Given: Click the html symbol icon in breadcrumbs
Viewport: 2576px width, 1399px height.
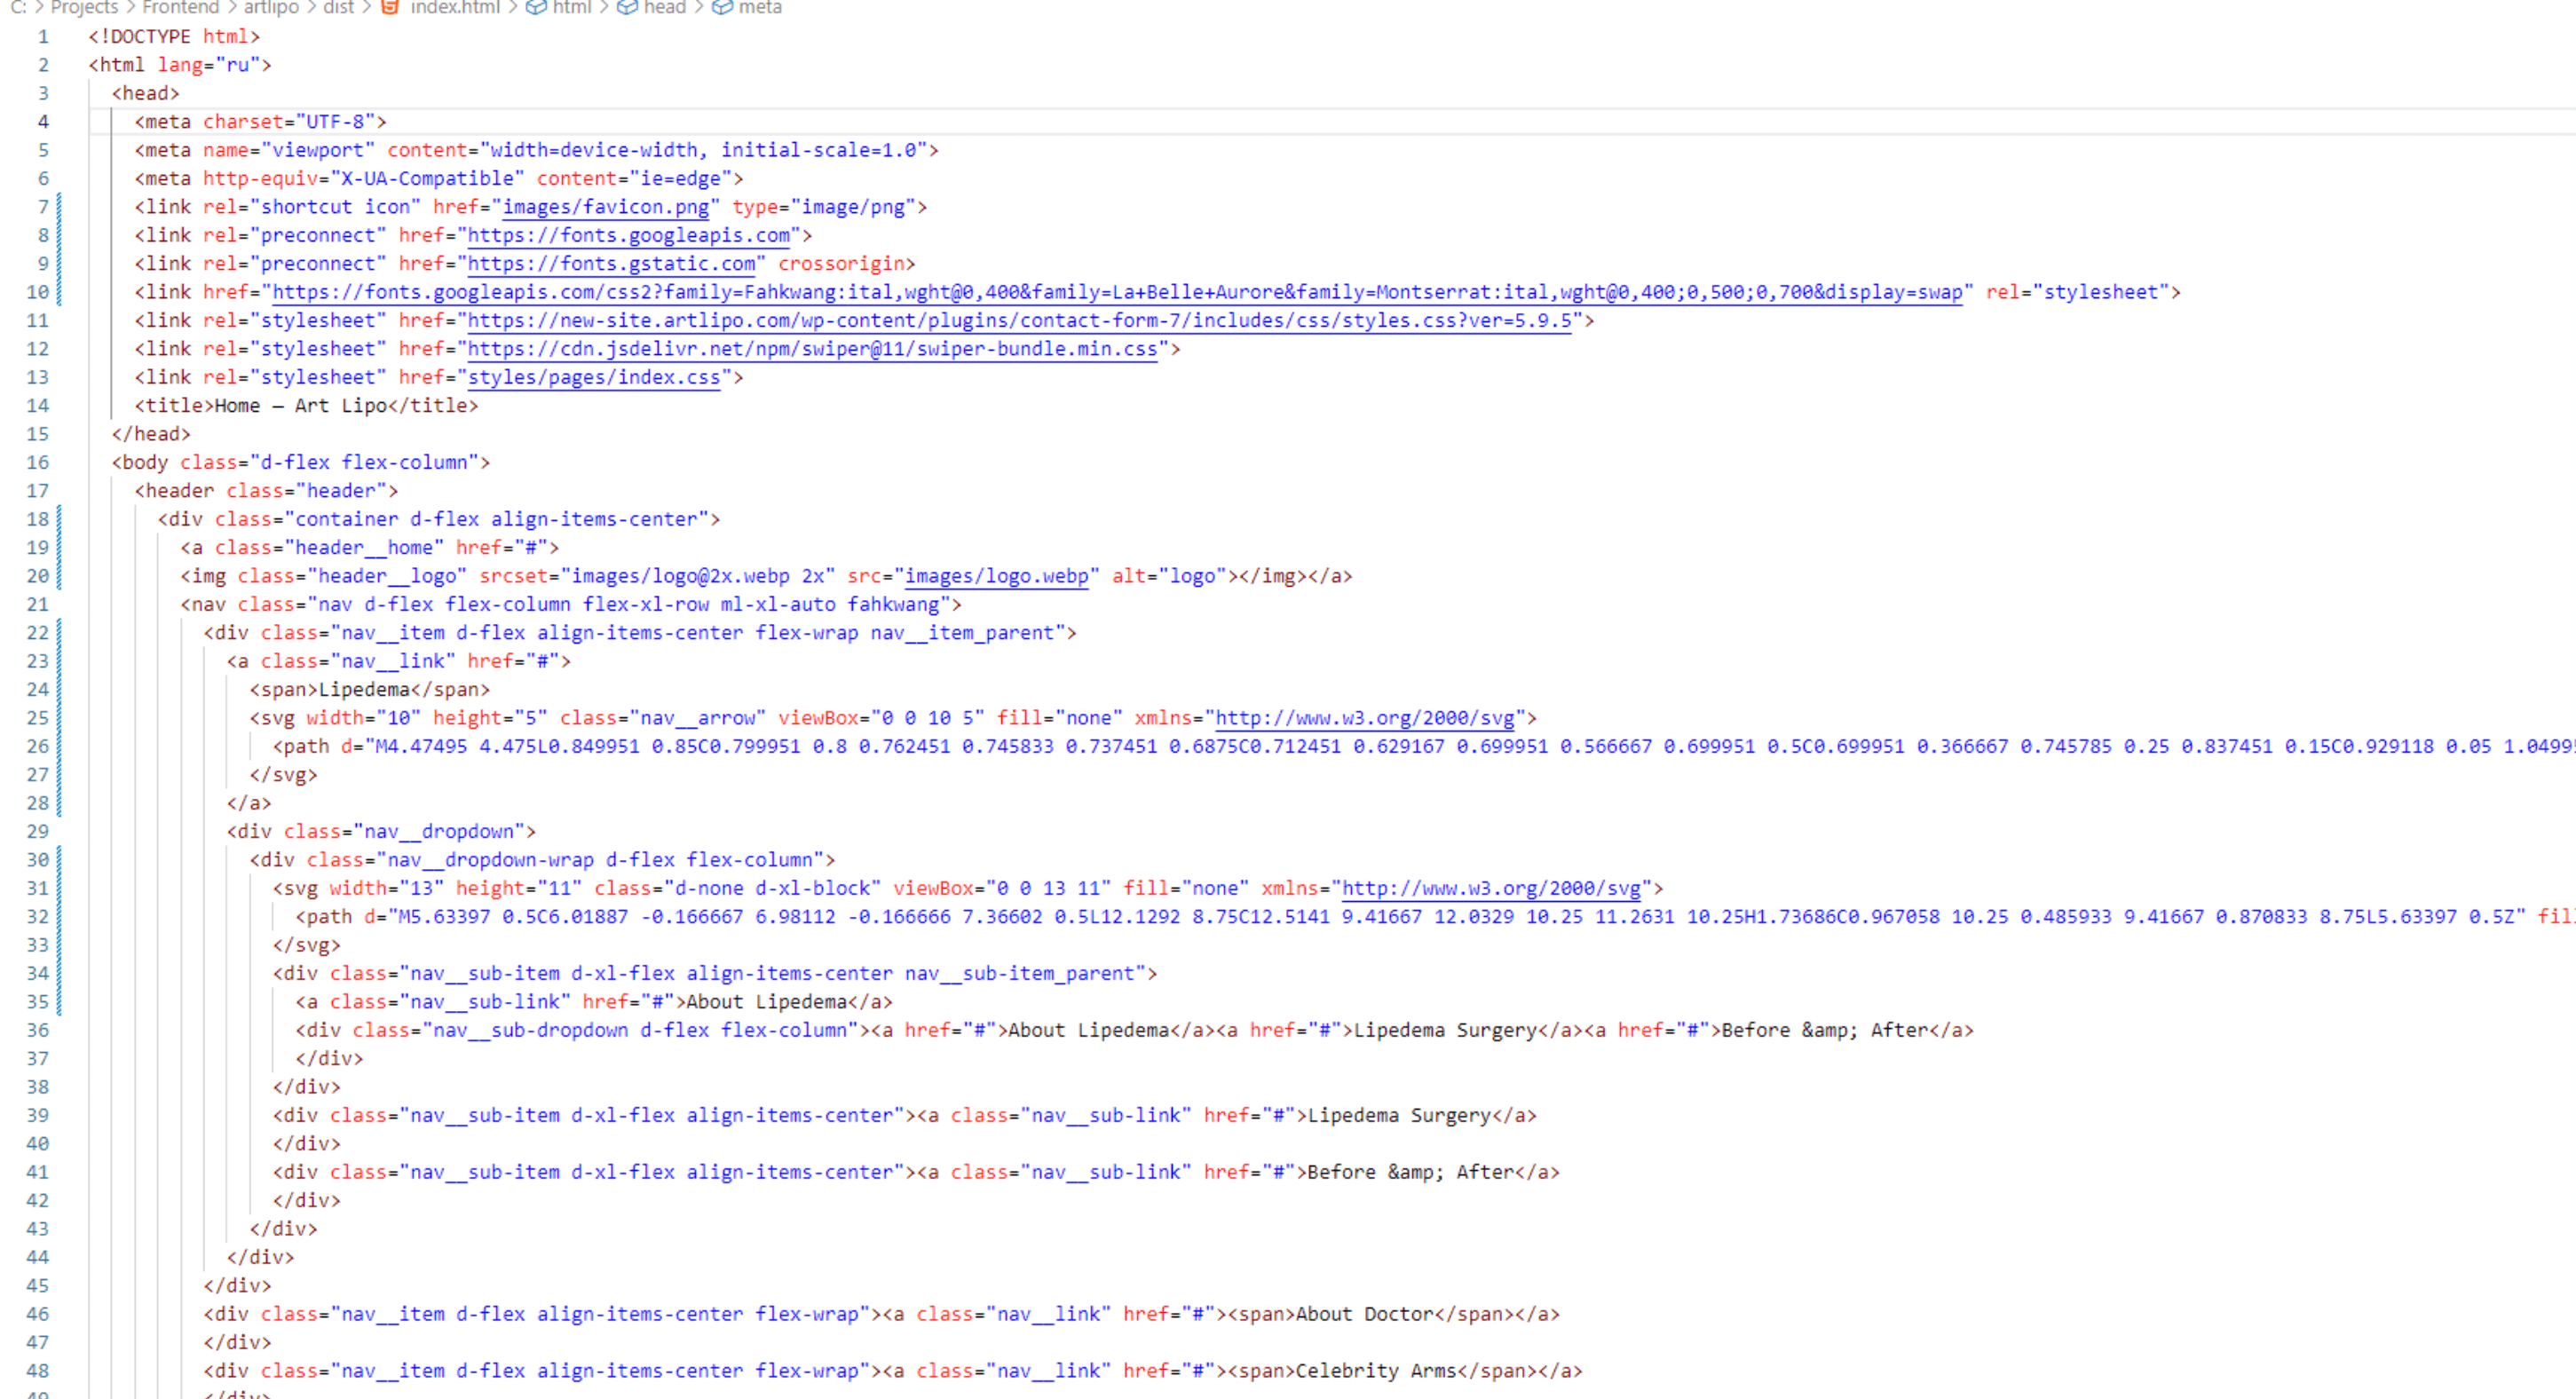Looking at the screenshot, I should click(x=536, y=7).
